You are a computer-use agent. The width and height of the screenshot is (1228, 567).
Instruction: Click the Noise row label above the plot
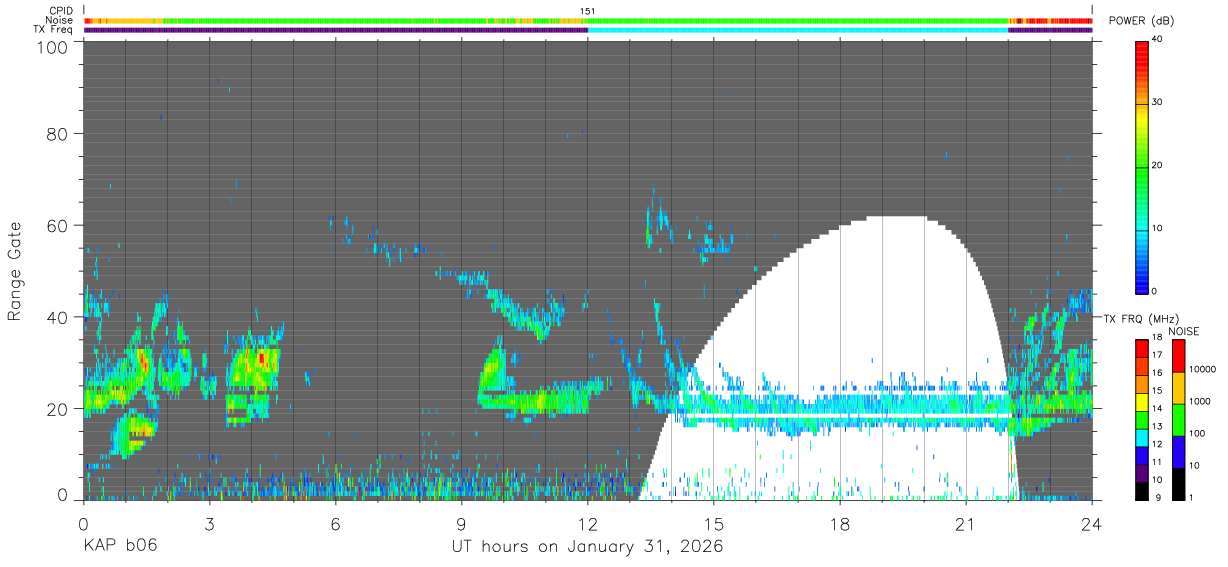60,20
